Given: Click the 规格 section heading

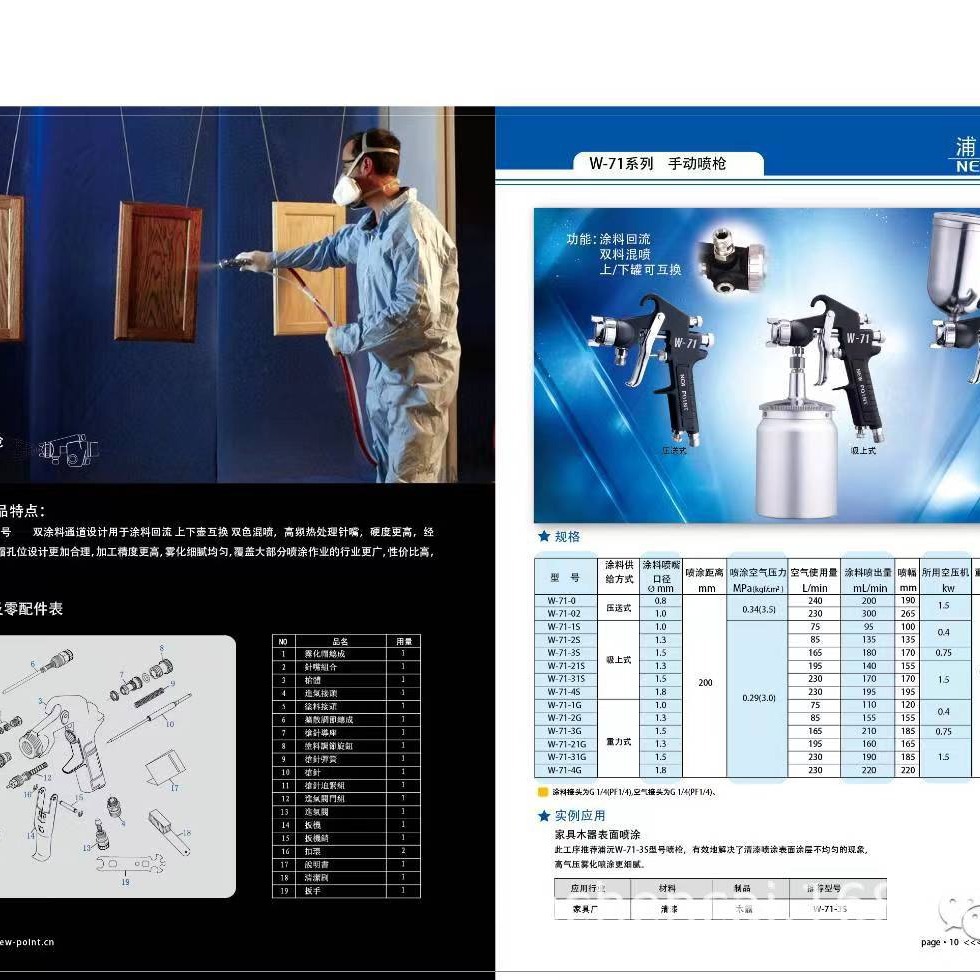Looking at the screenshot, I should pyautogui.click(x=568, y=536).
